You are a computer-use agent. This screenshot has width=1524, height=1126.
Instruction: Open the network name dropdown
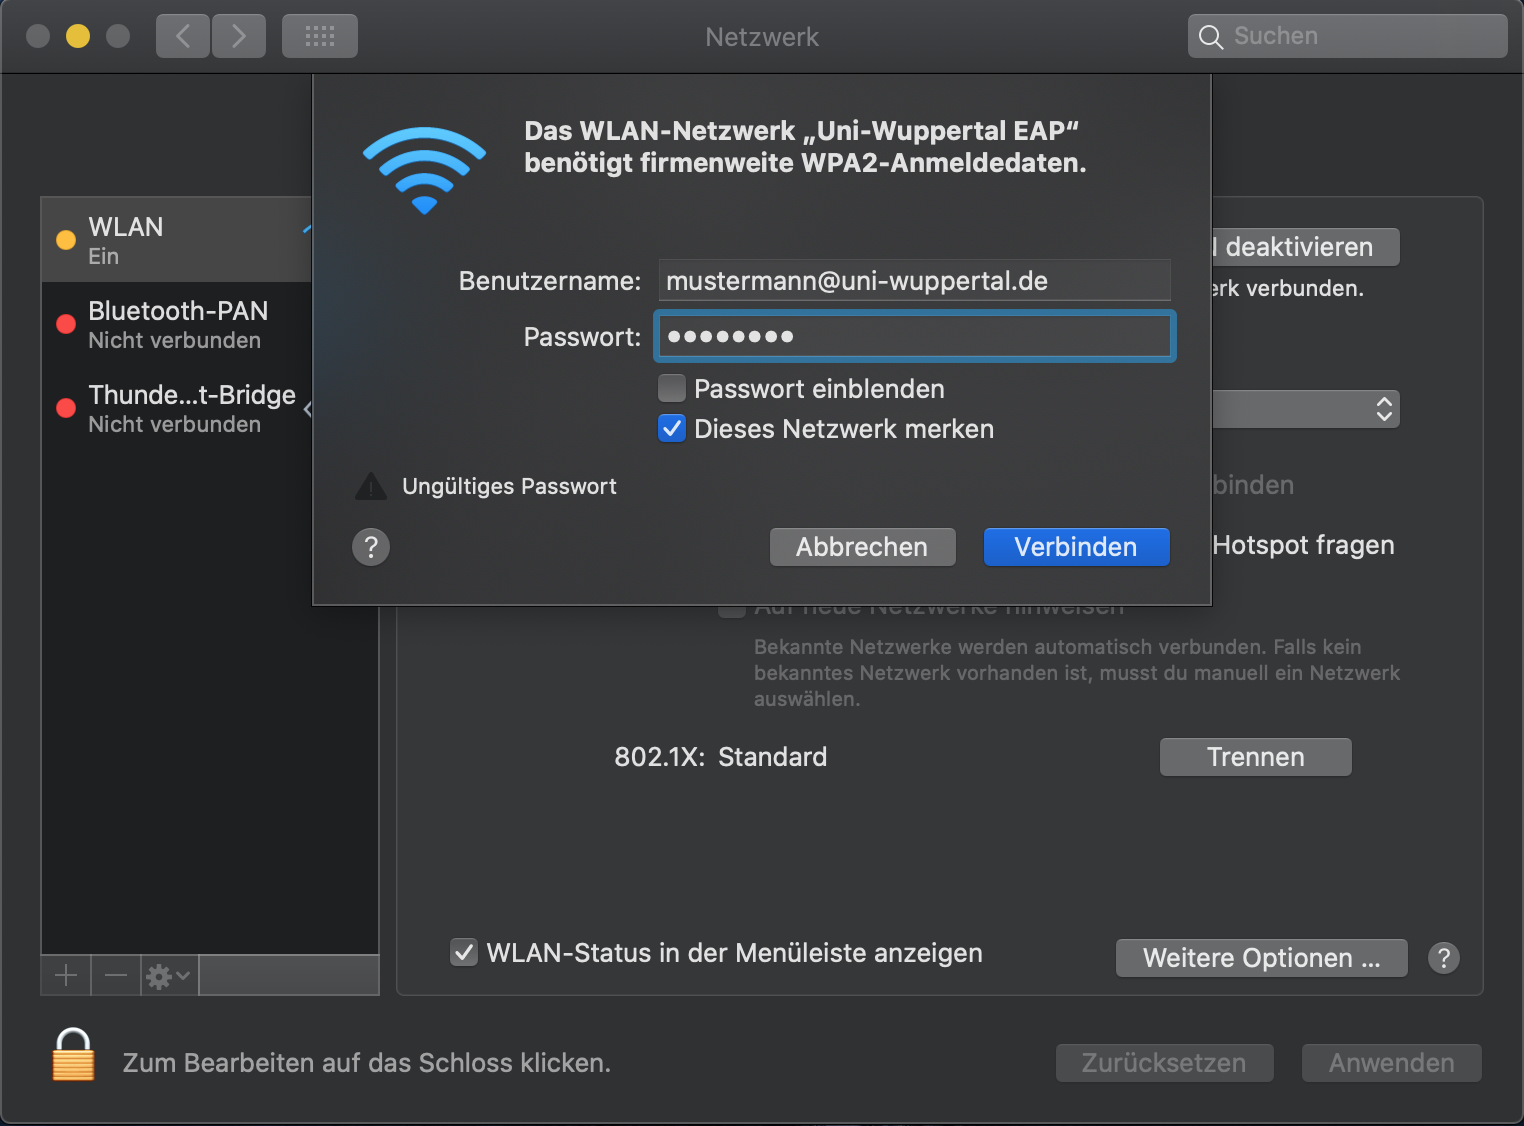pos(1305,409)
